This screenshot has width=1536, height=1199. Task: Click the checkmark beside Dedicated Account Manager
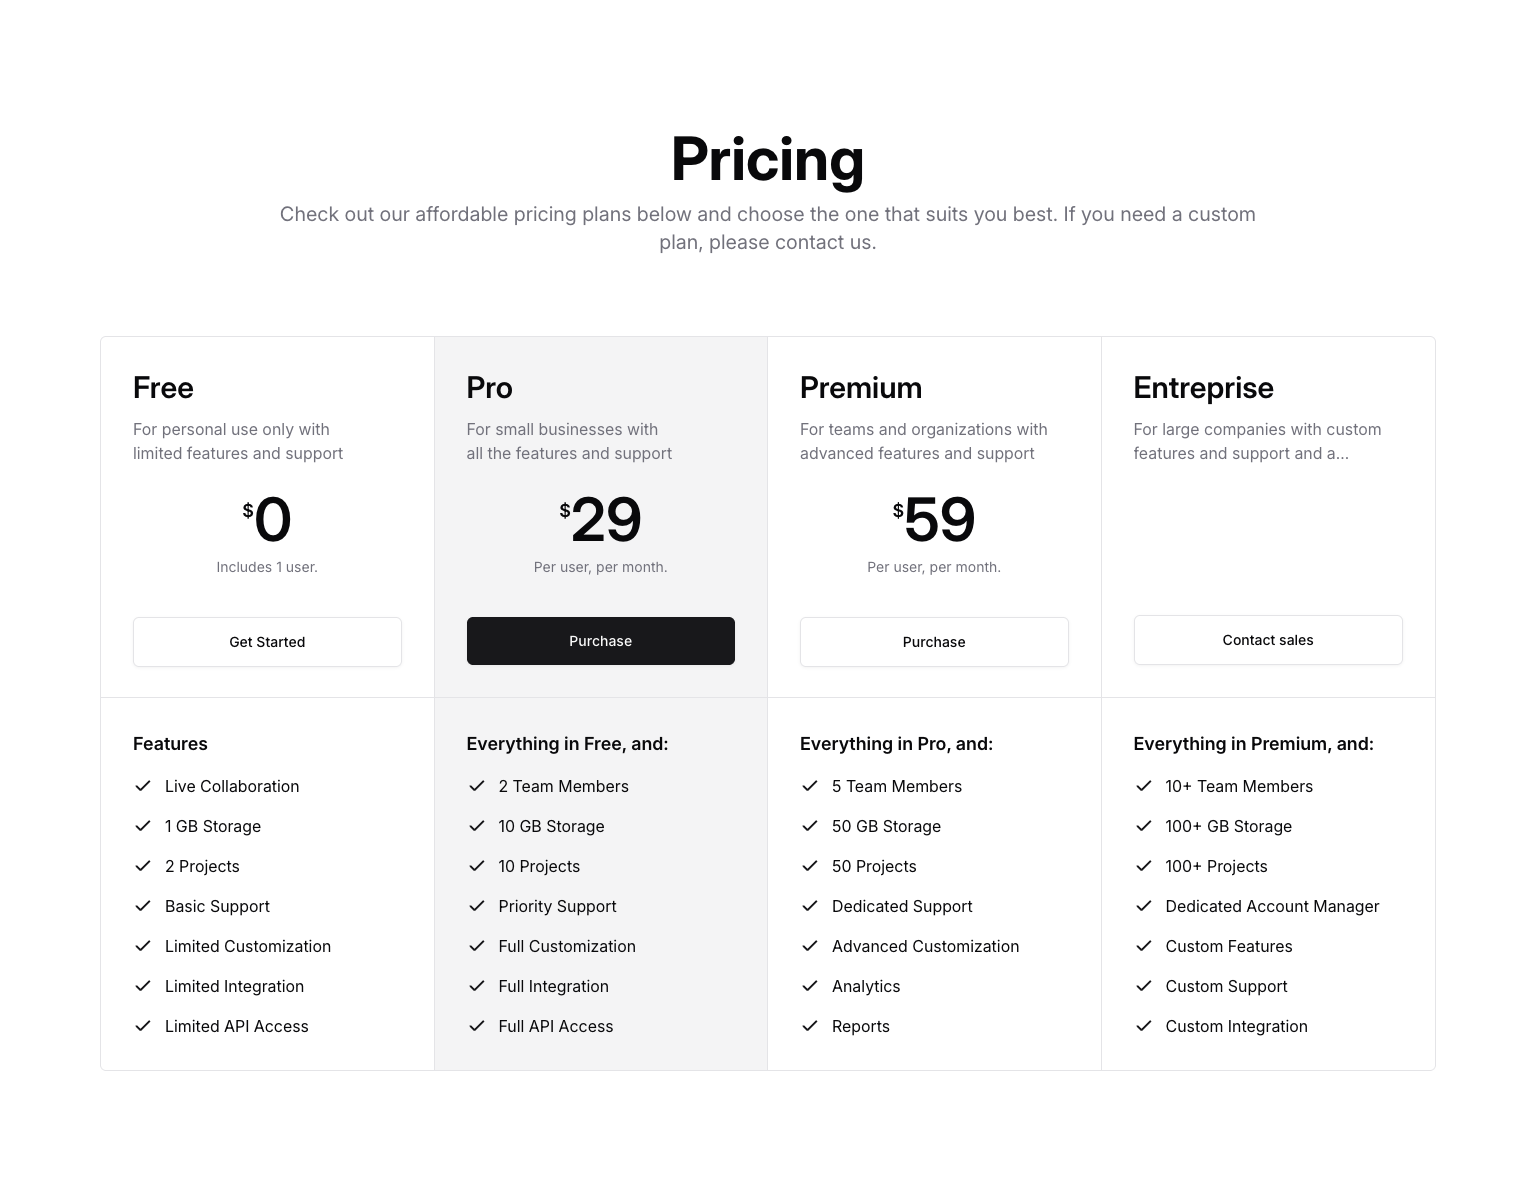(x=1144, y=906)
